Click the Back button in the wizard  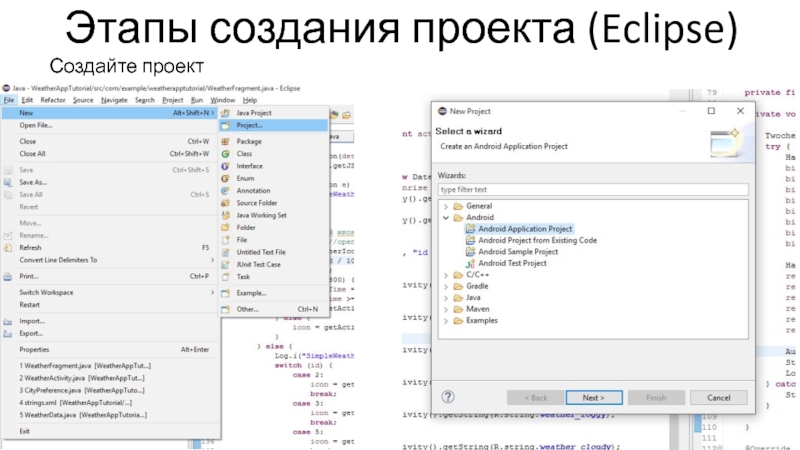[535, 397]
